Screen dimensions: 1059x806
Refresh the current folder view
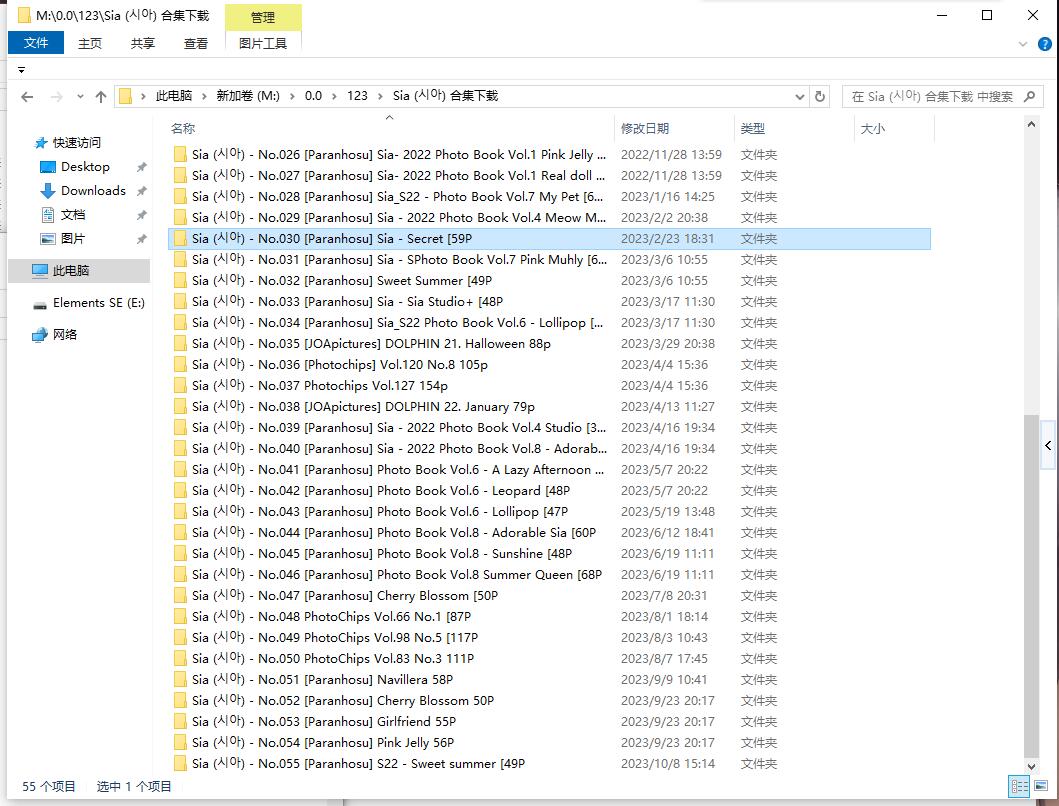click(x=820, y=97)
